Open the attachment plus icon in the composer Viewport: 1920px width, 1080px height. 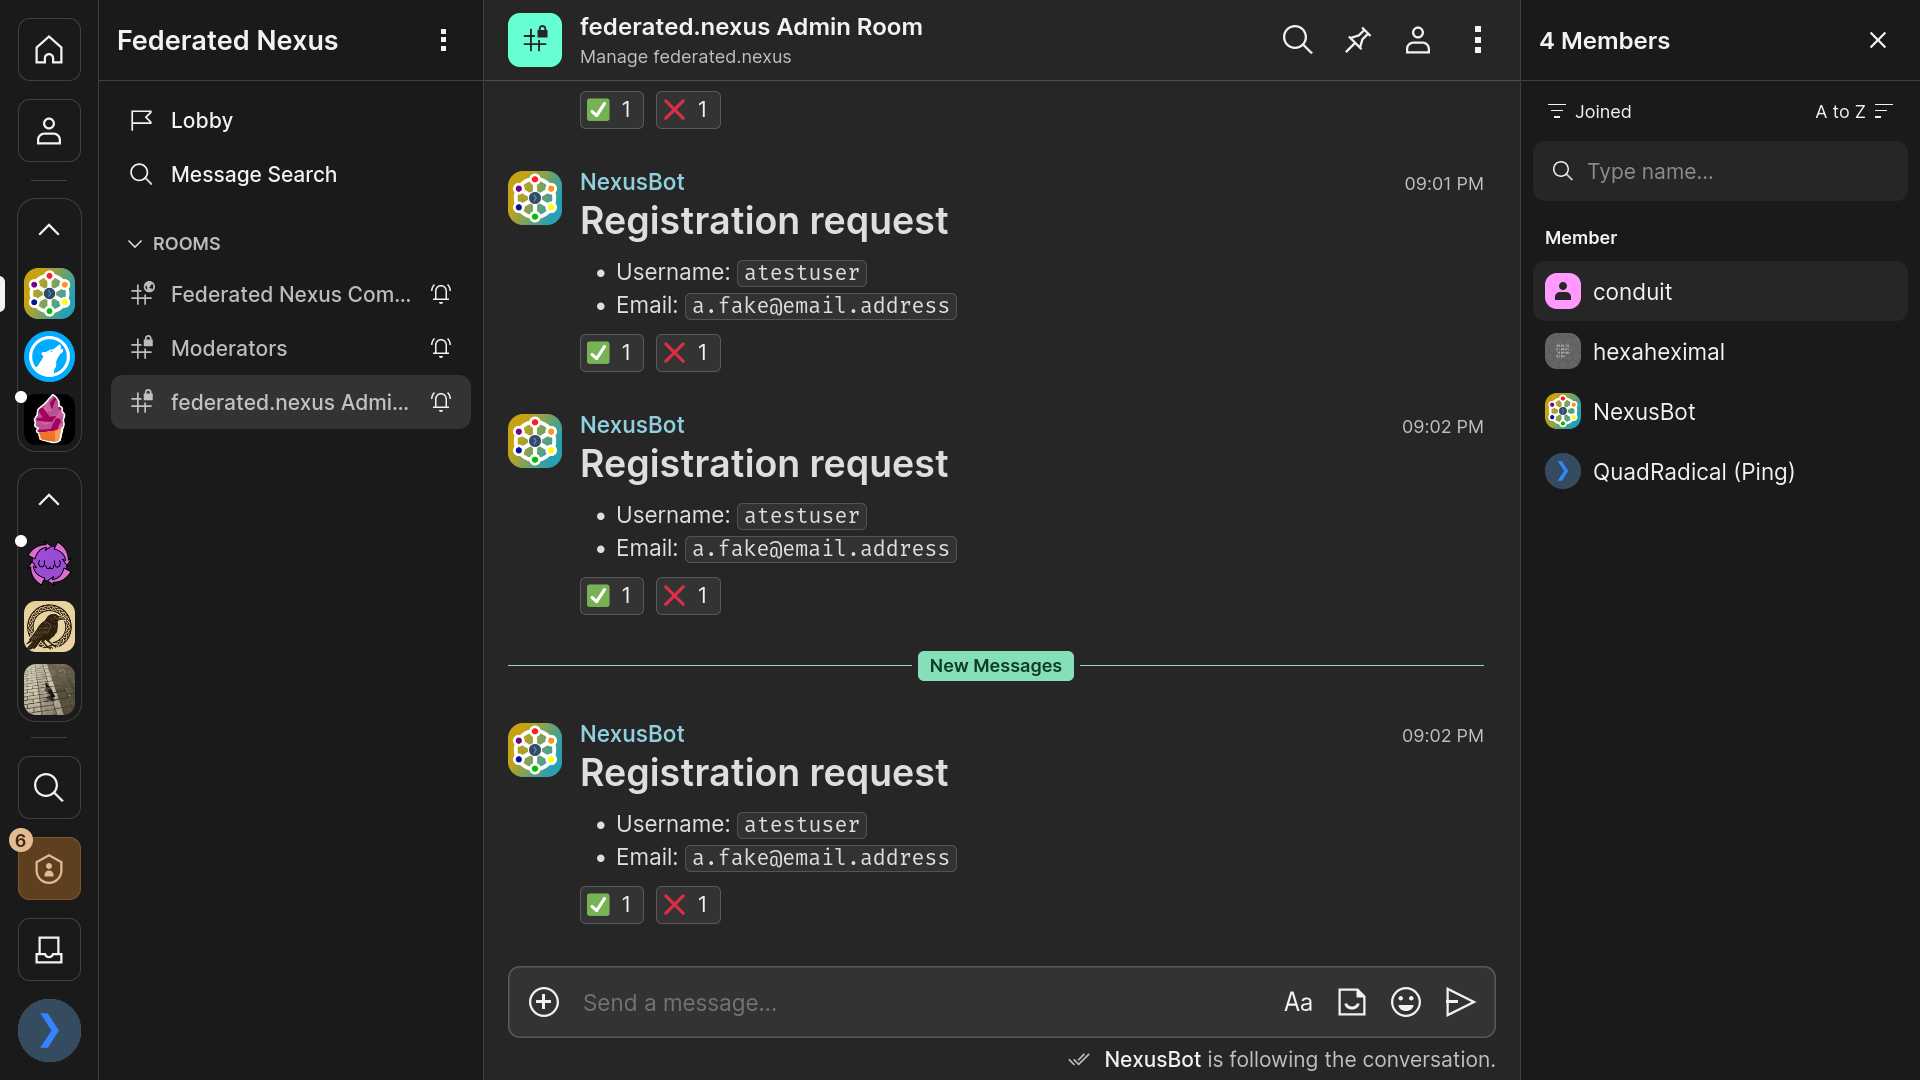[543, 1002]
